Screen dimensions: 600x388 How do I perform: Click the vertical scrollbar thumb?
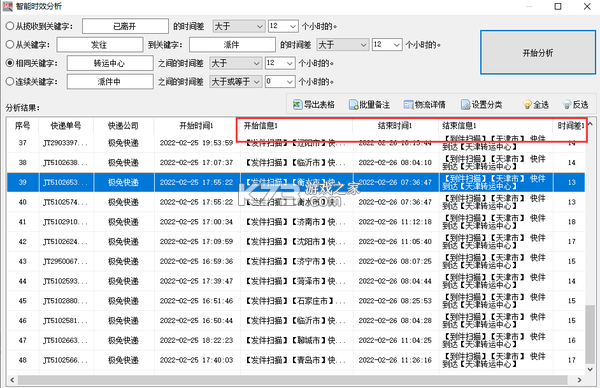tap(590, 334)
